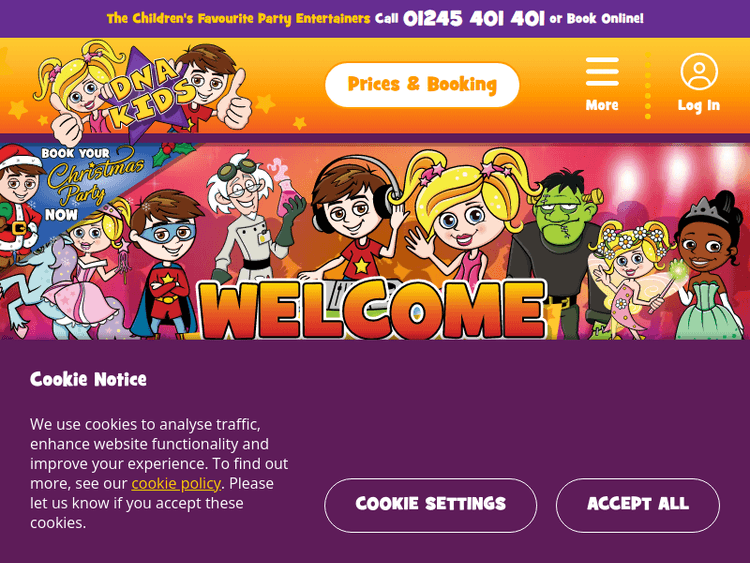The width and height of the screenshot is (750, 563).
Task: Follow the cookie policy link
Action: pyautogui.click(x=176, y=484)
